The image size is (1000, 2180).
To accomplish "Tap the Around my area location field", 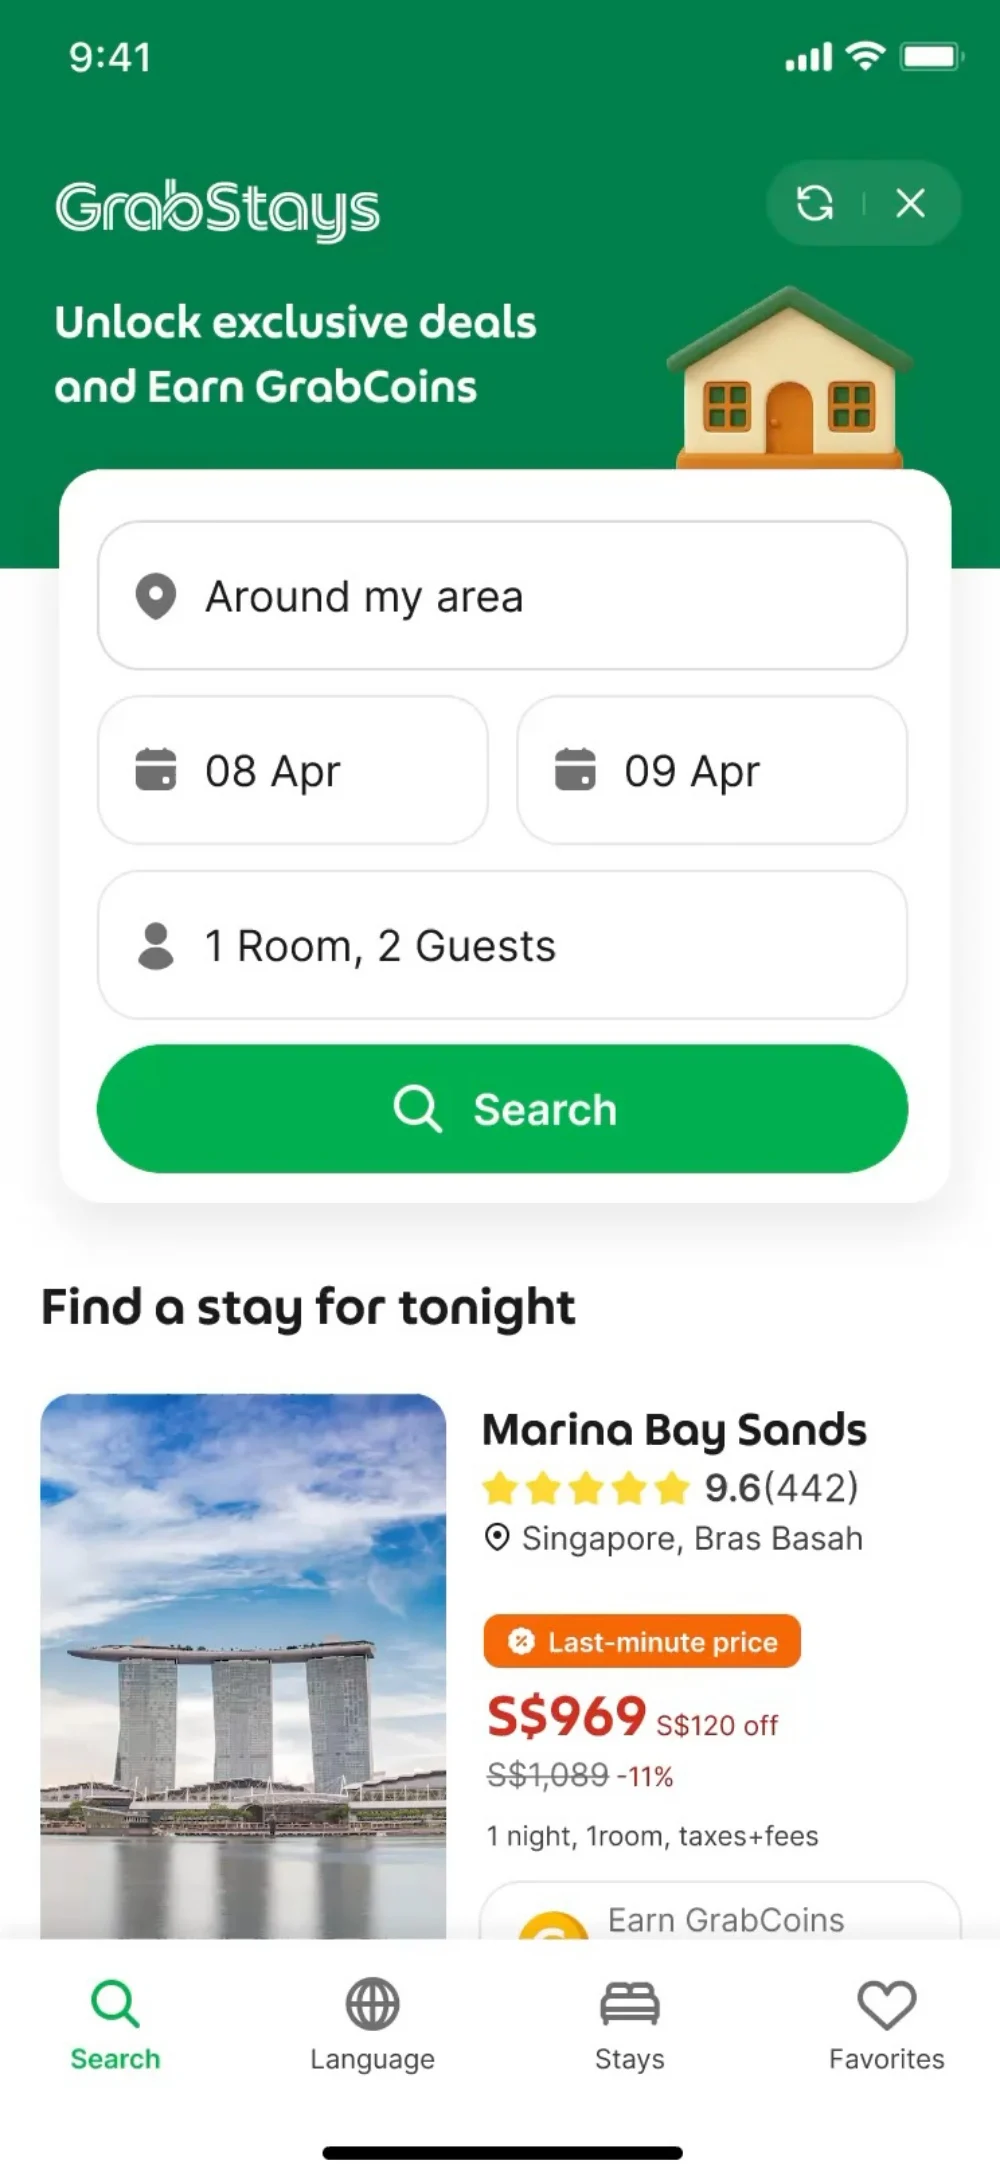I will click(x=502, y=595).
